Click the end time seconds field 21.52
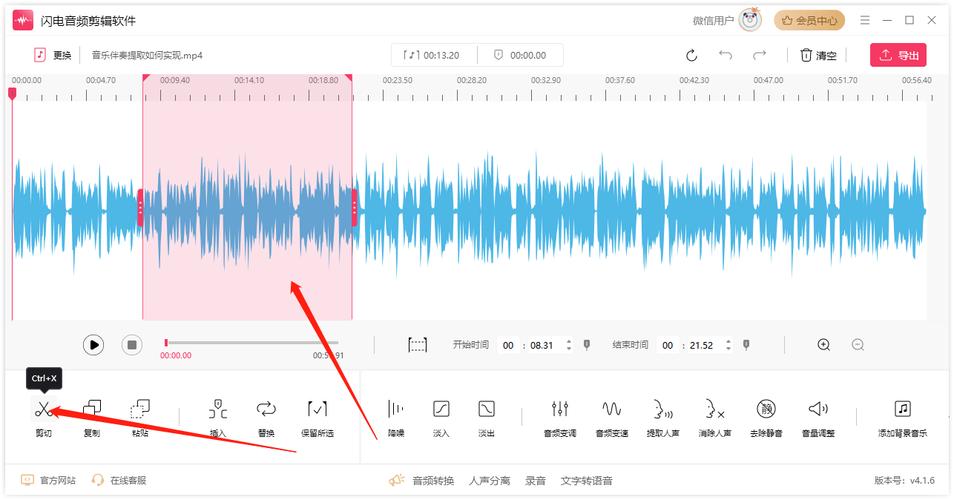The width and height of the screenshot is (954, 500). click(701, 345)
